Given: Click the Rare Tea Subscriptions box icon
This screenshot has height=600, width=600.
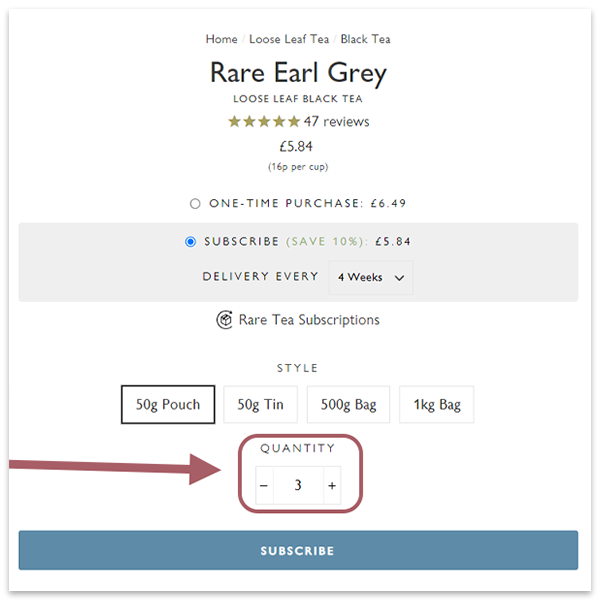Looking at the screenshot, I should [x=224, y=320].
